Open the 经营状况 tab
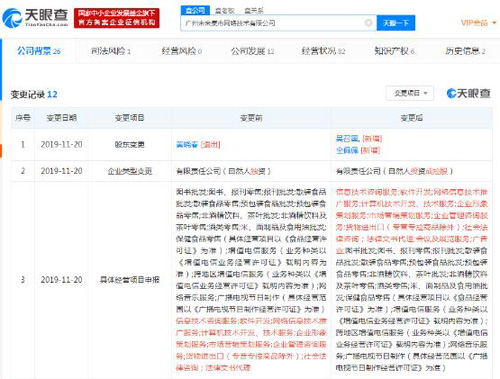This screenshot has height=379, width=500. coord(323,51)
